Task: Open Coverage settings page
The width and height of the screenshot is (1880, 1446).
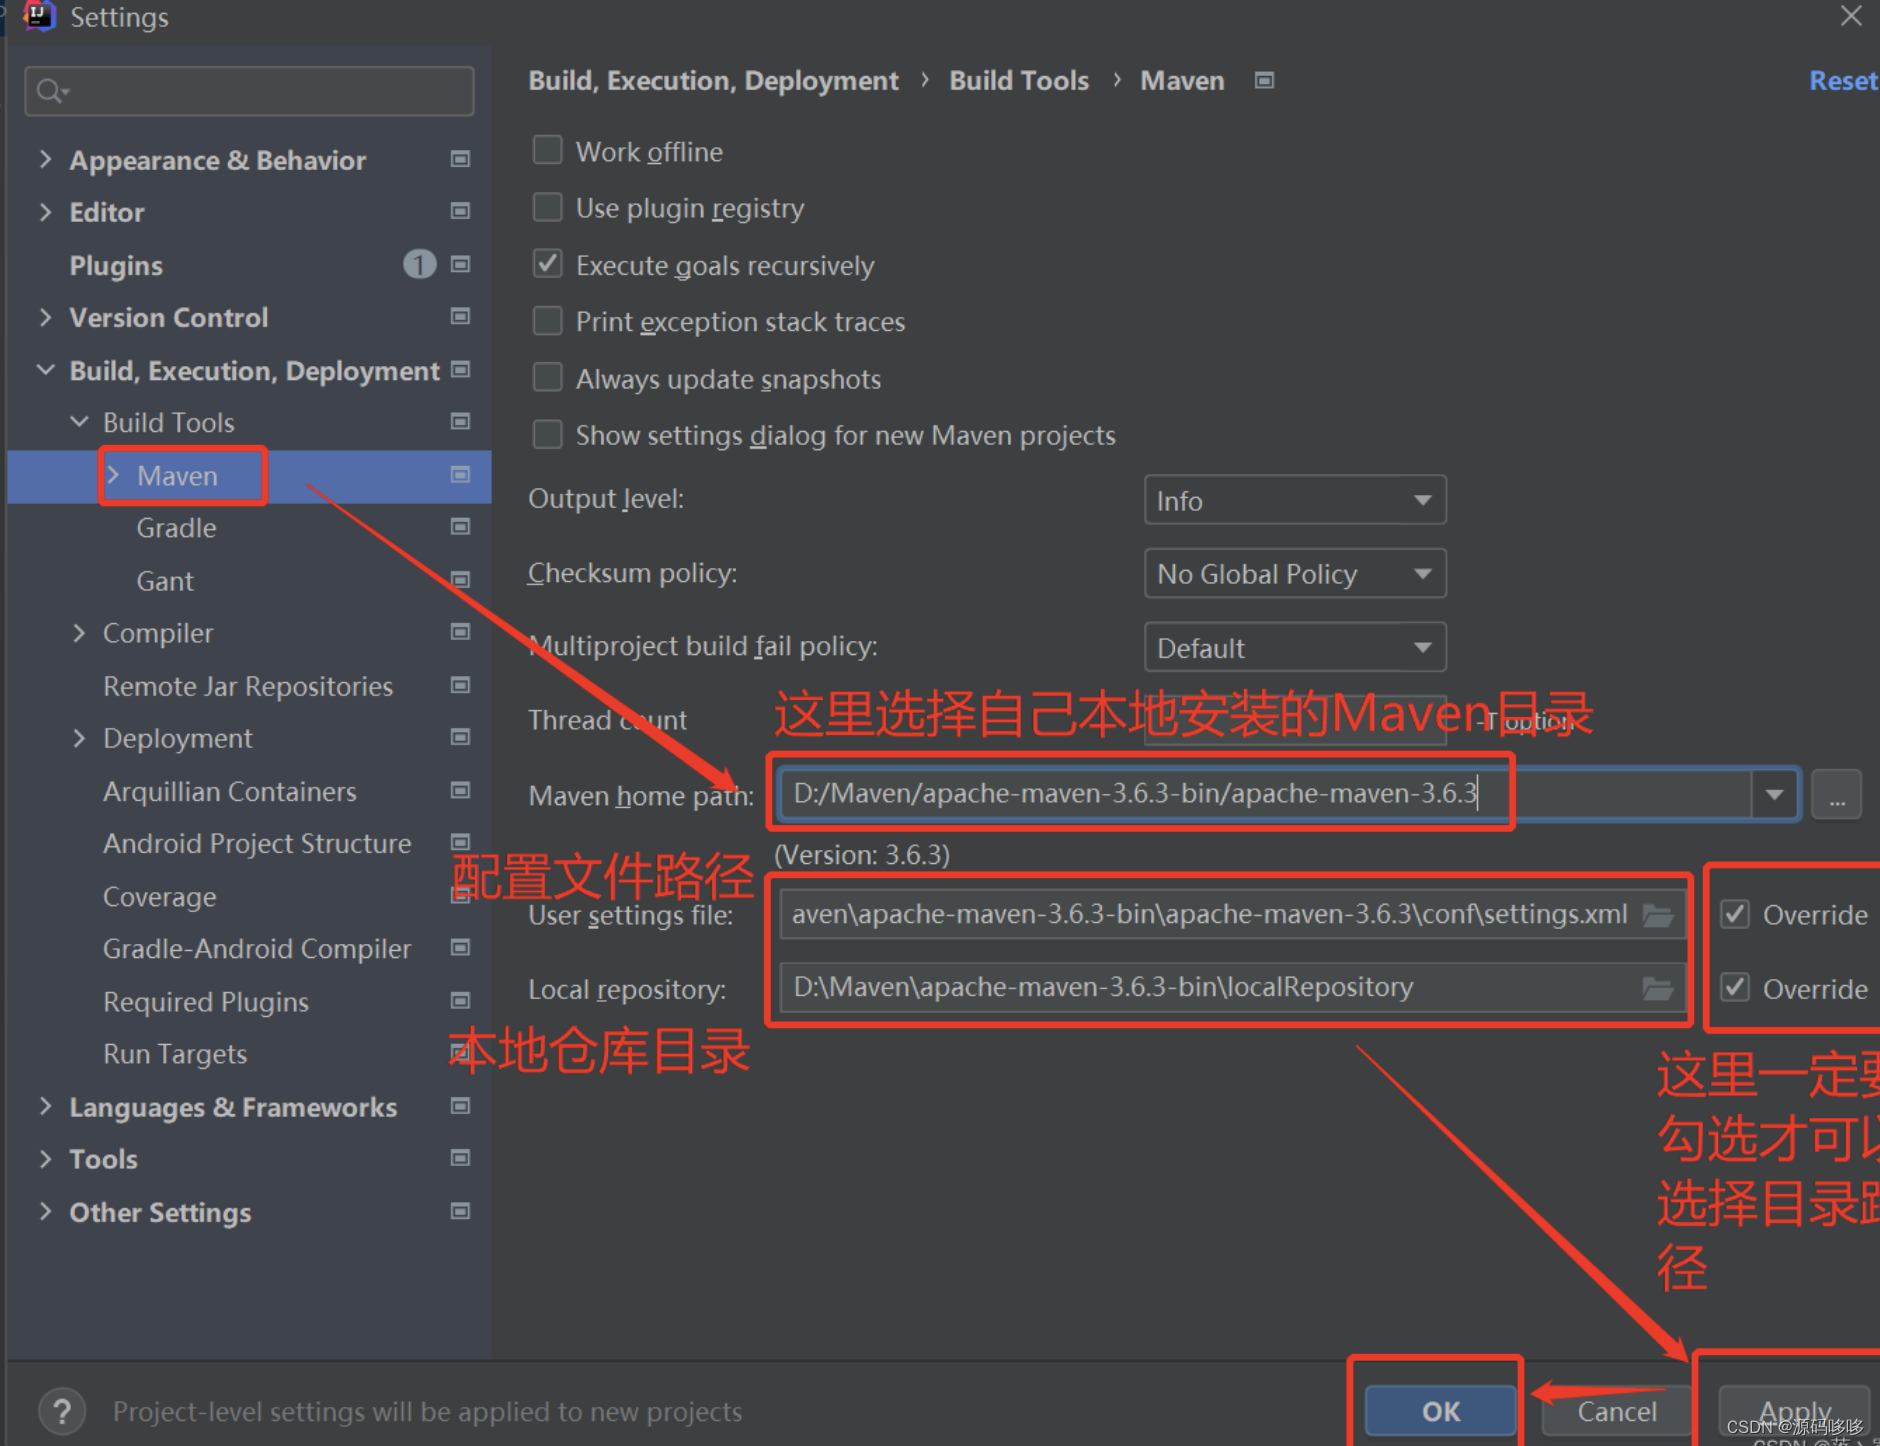Action: (x=159, y=897)
